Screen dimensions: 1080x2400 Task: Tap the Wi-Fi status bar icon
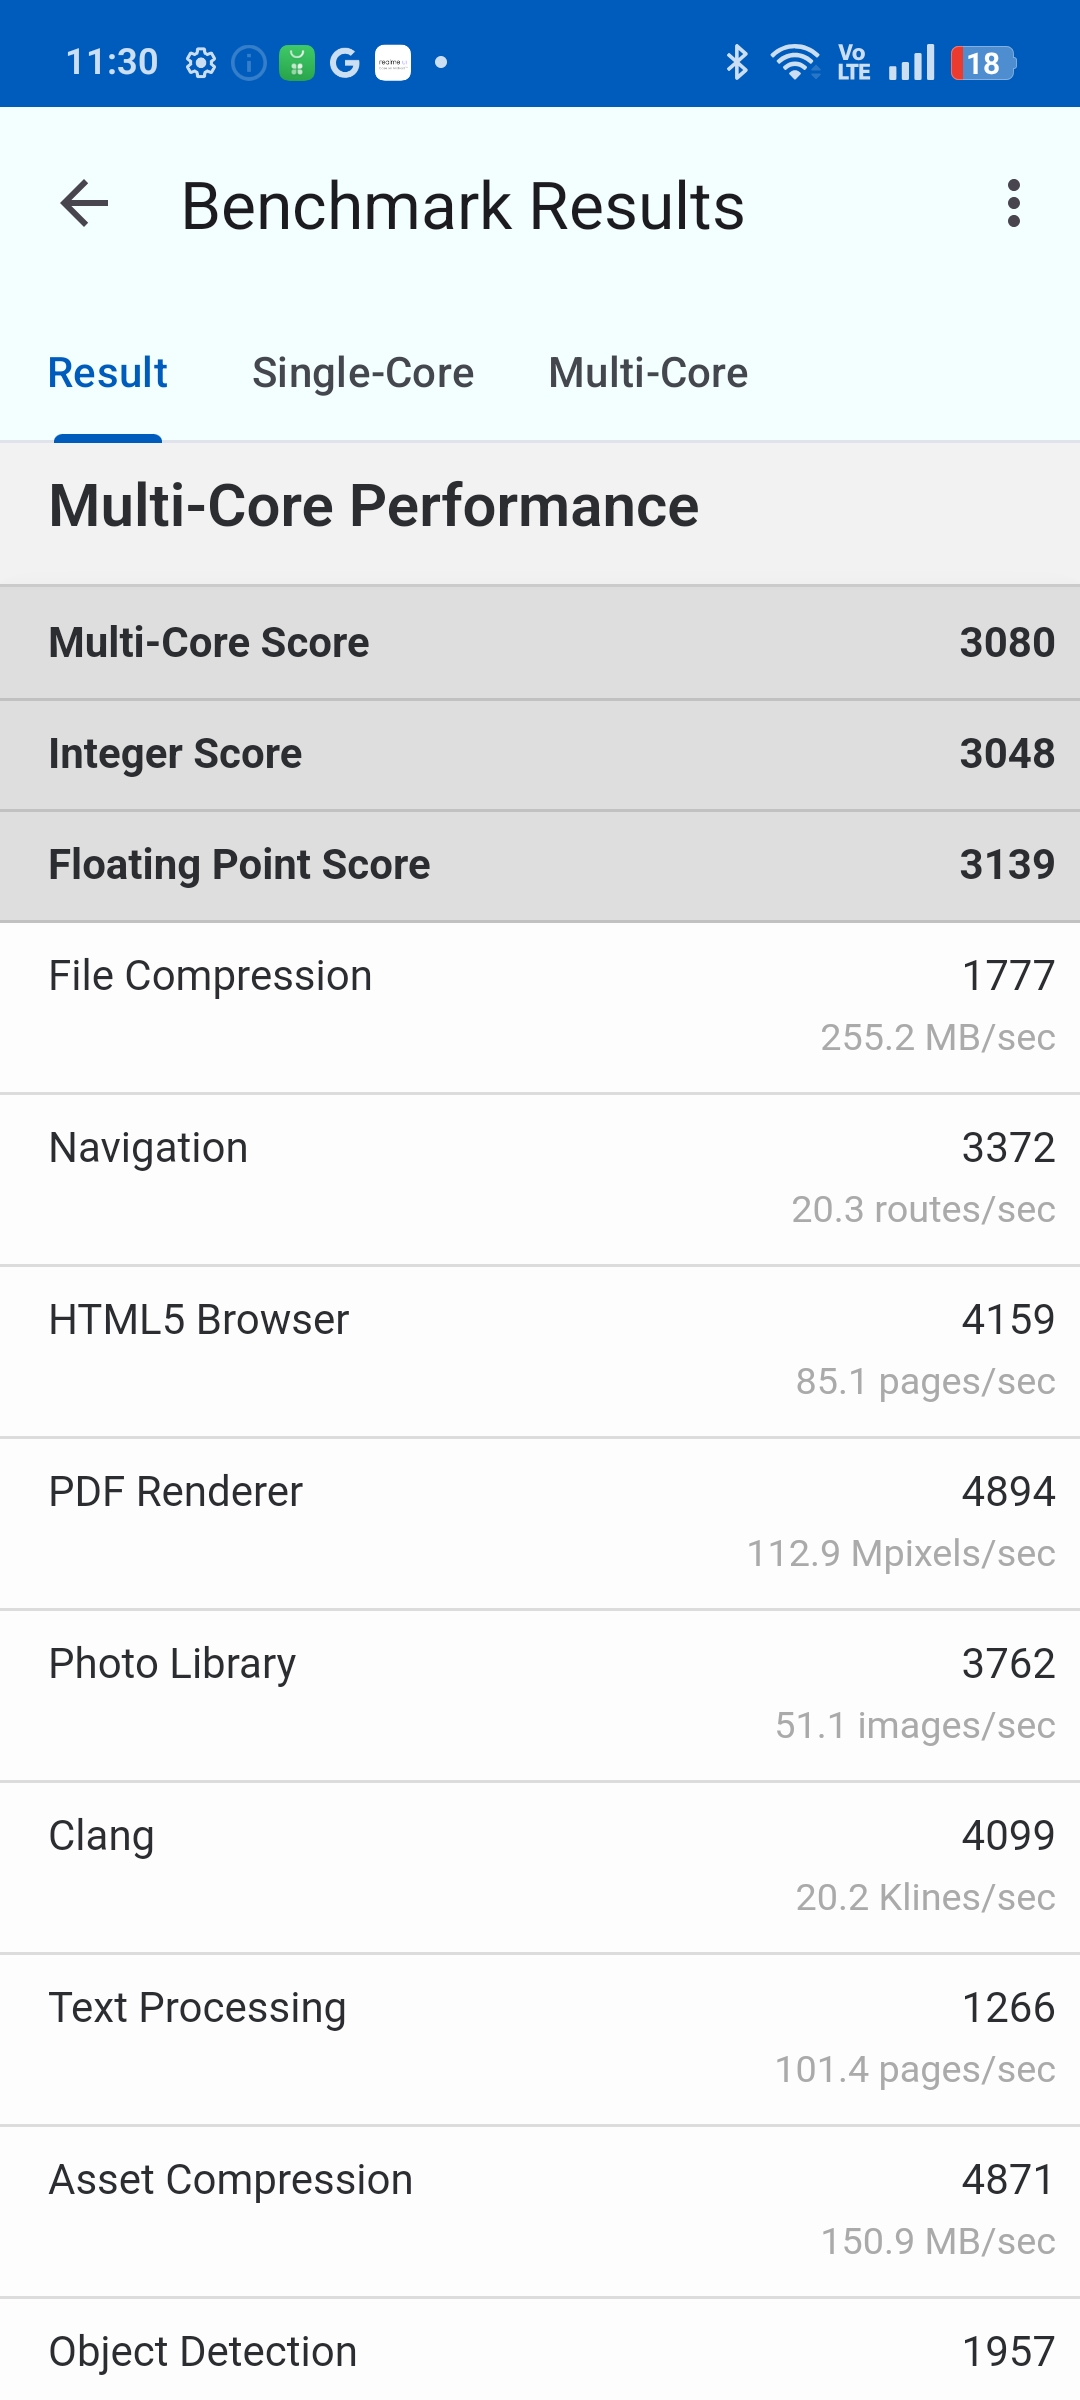795,62
